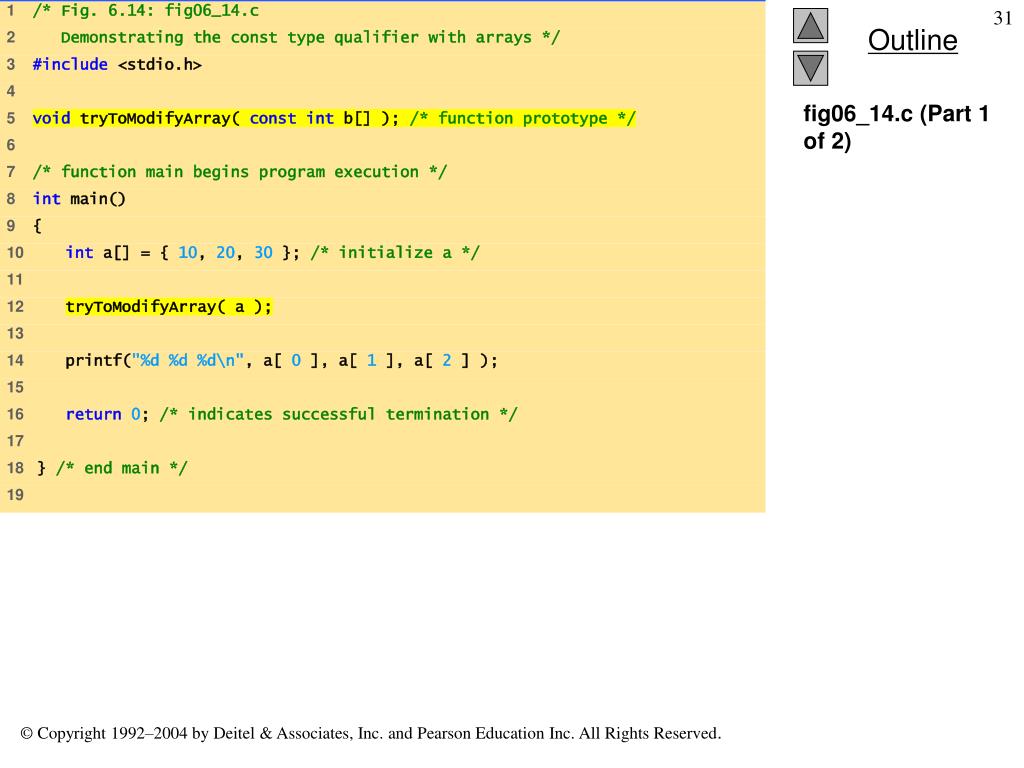Click the slide number 31
This screenshot has width=1024, height=768.
pyautogui.click(x=1002, y=18)
